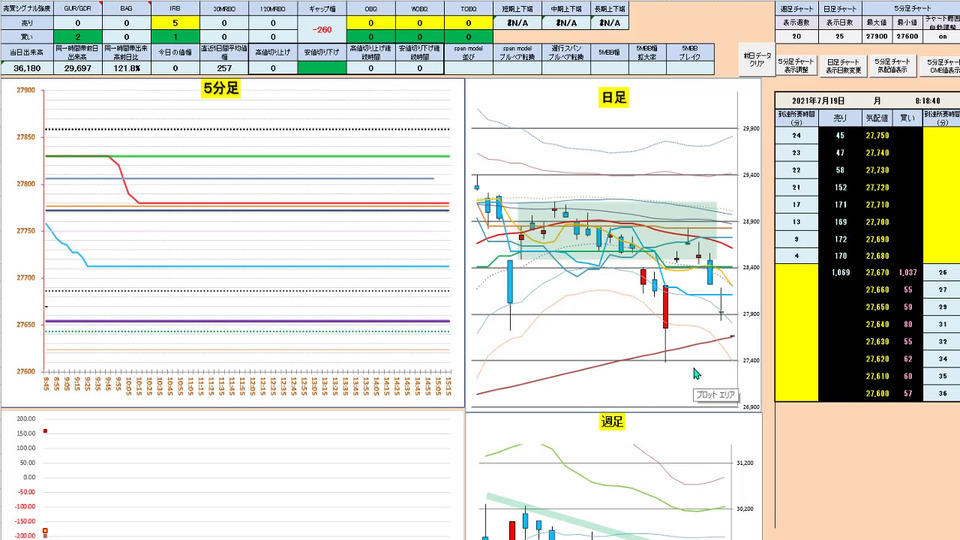
Task: Select the sell quantity 152 cell
Action: coord(841,187)
